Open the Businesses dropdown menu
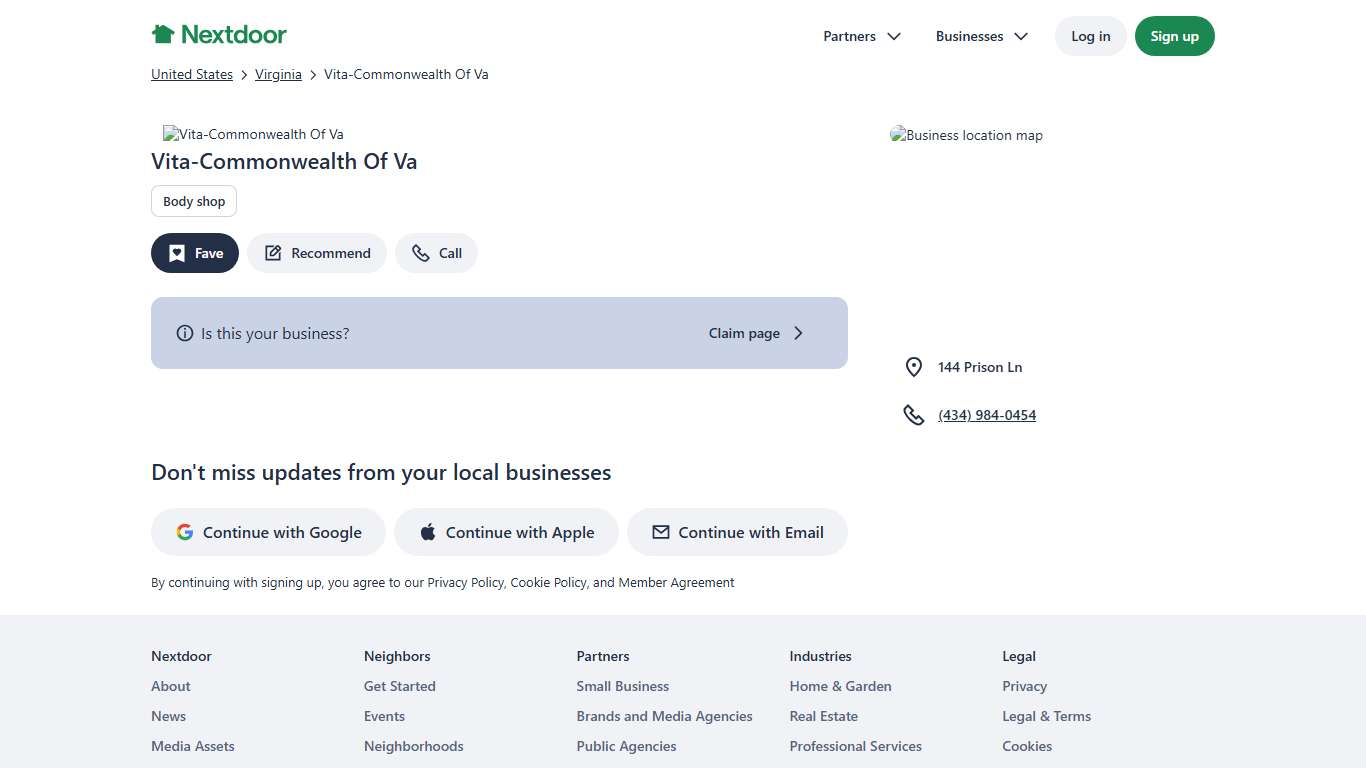The image size is (1366, 768). tap(981, 36)
